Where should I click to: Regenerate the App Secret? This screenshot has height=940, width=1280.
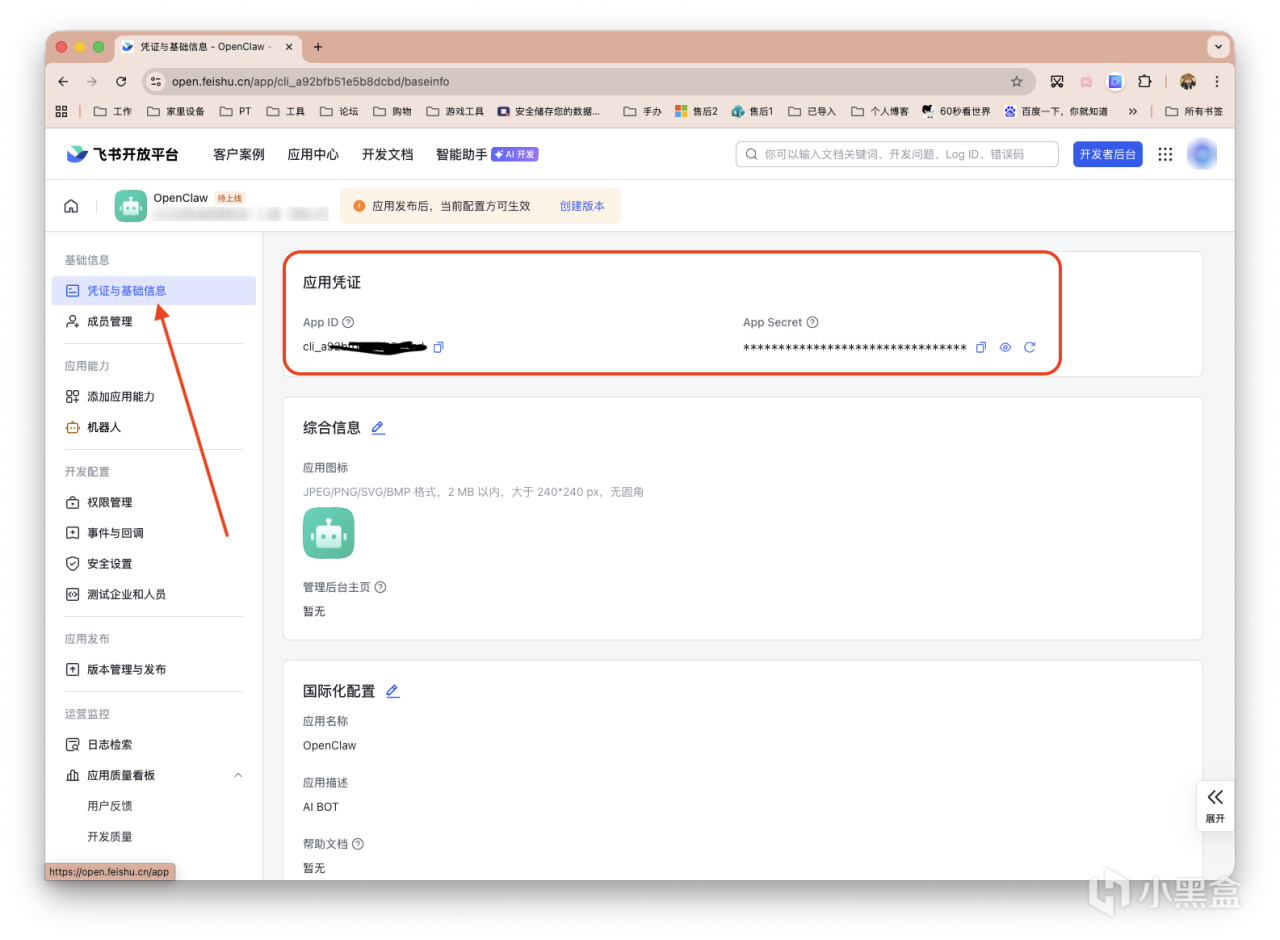coord(1029,347)
